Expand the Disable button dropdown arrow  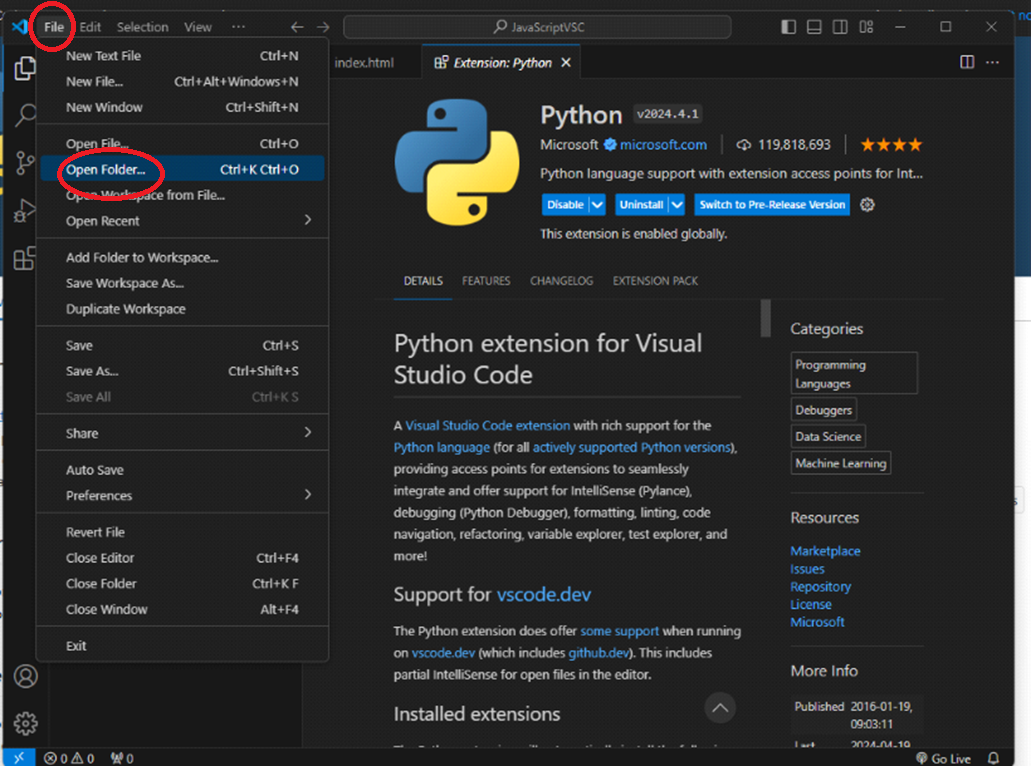(x=597, y=205)
